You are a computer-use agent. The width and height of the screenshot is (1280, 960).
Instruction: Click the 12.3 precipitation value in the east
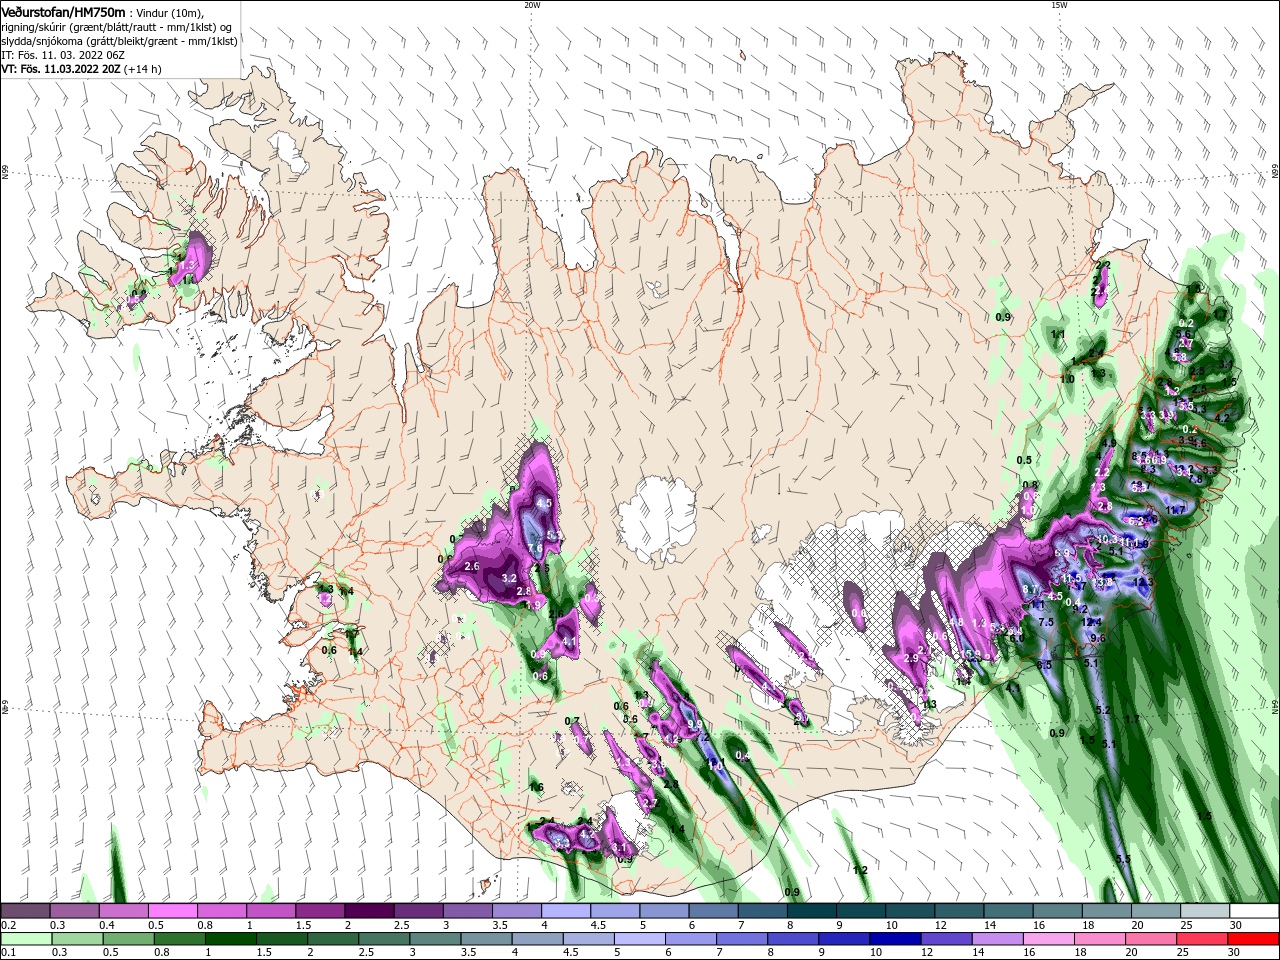pos(1144,581)
